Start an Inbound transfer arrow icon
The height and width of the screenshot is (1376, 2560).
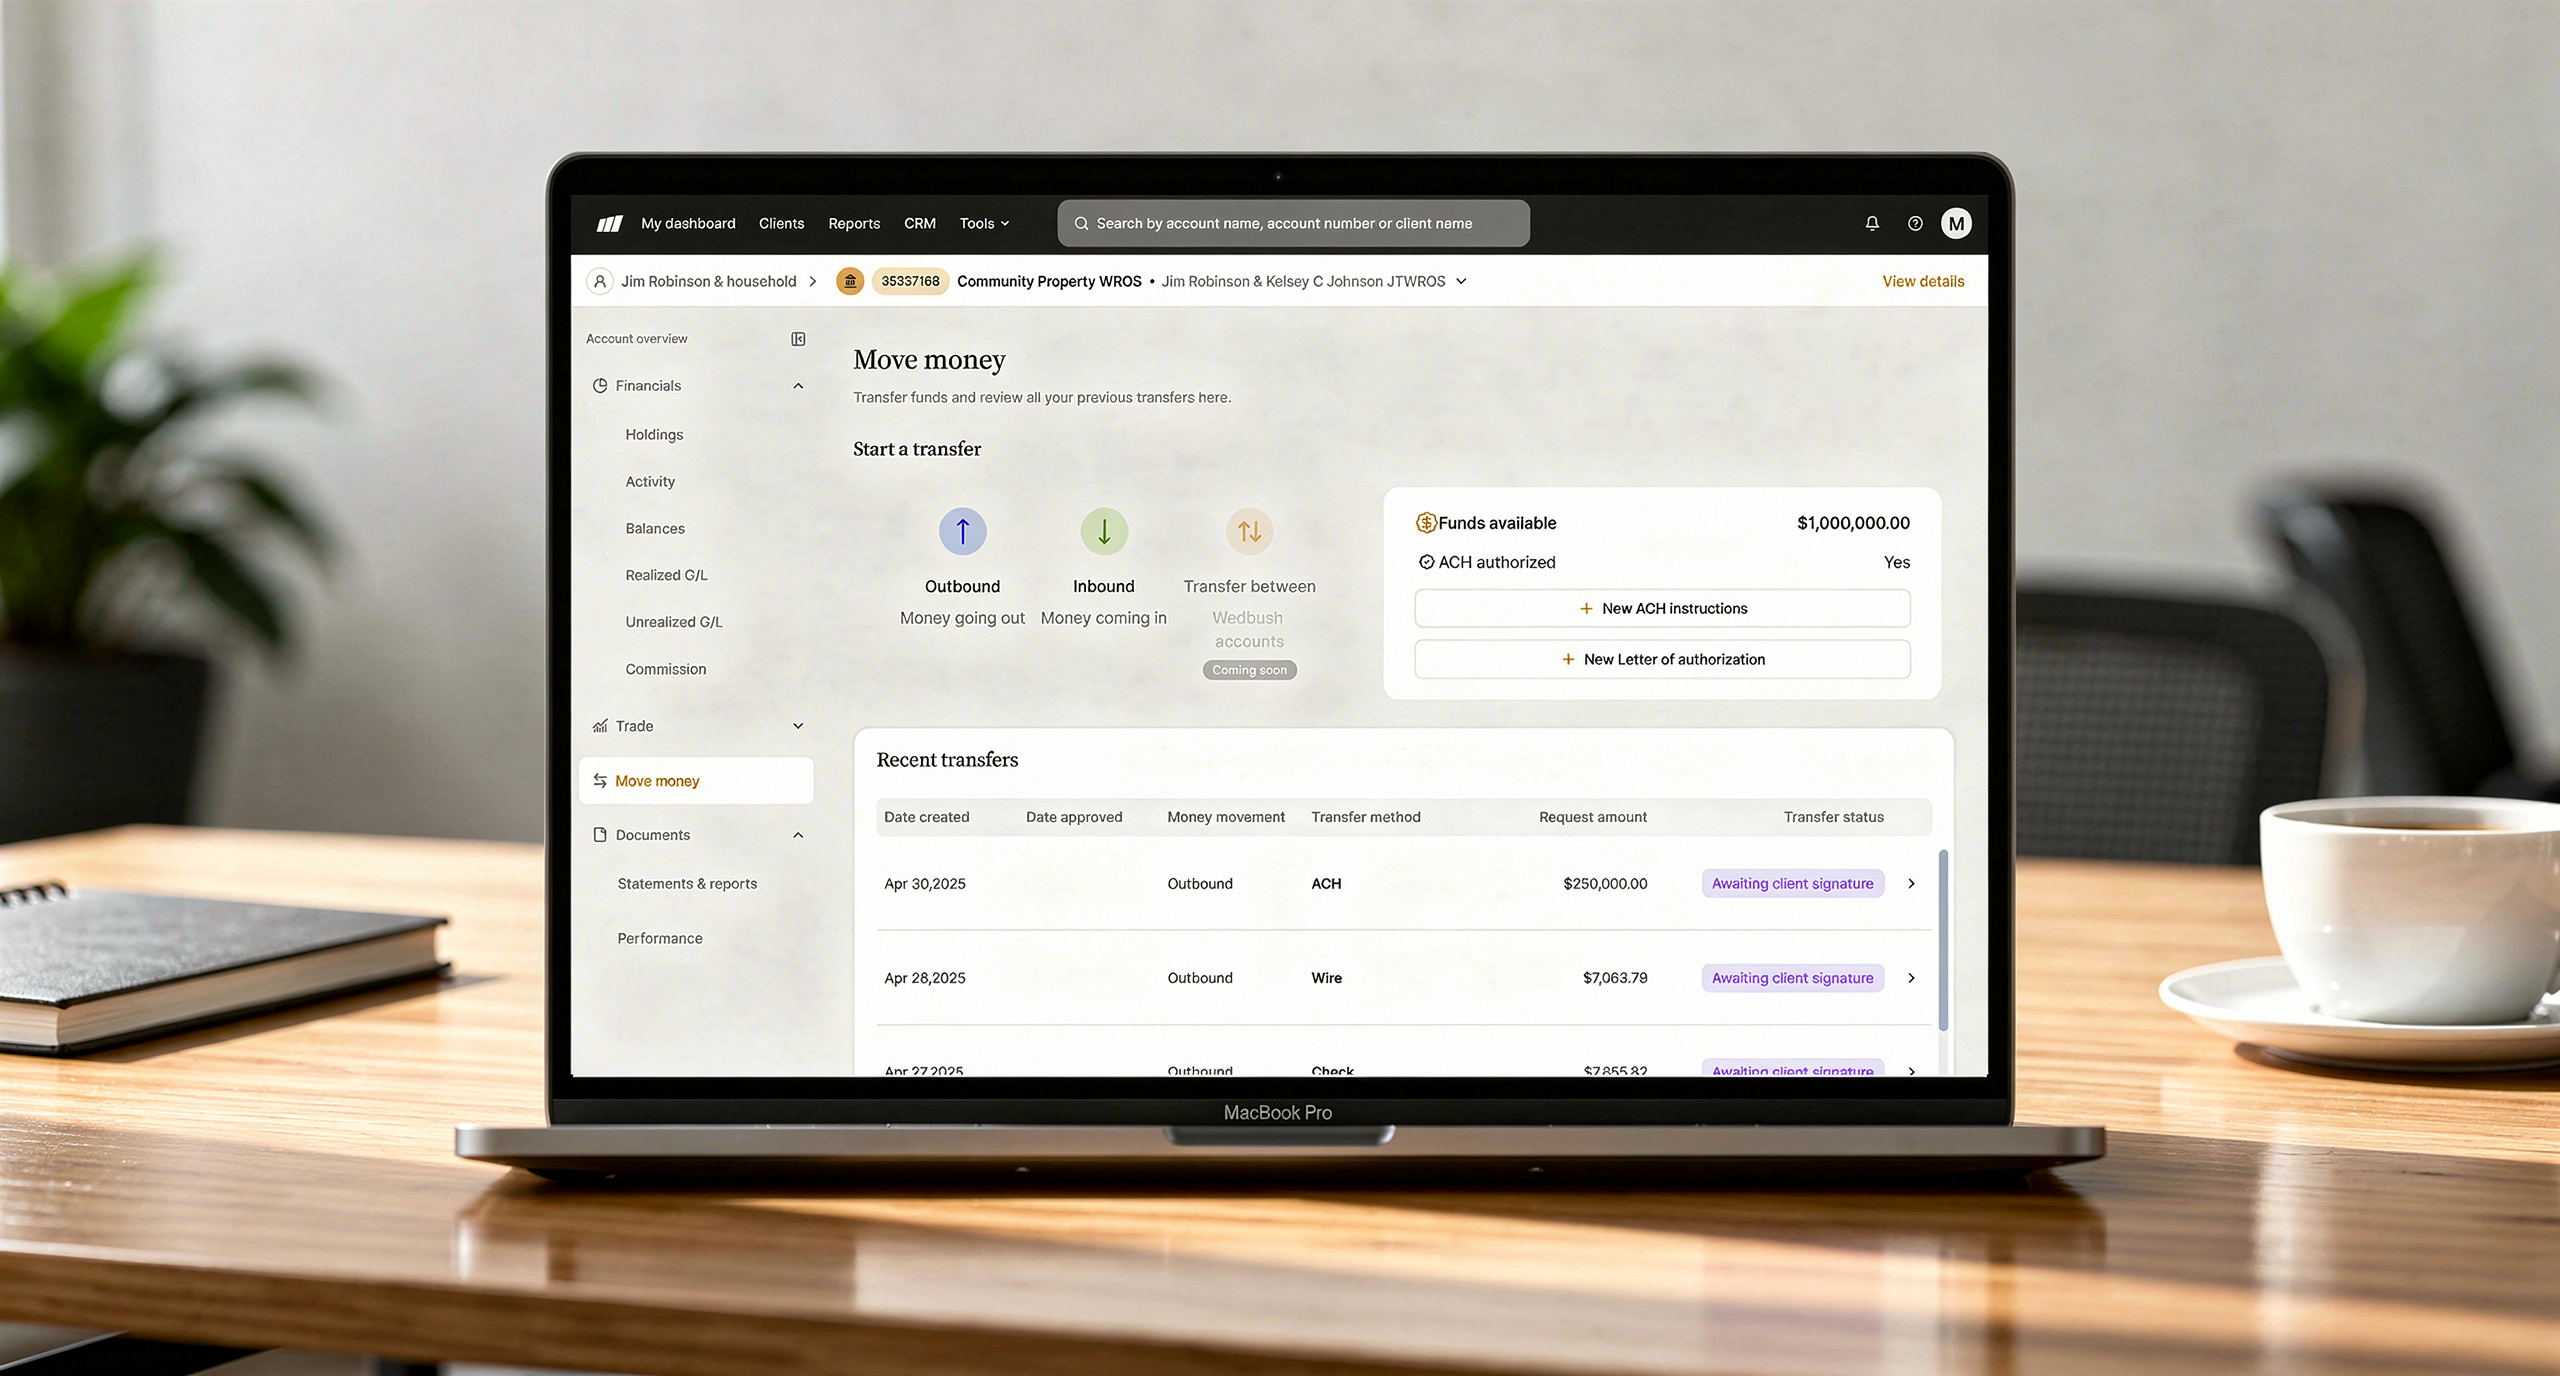1104,531
